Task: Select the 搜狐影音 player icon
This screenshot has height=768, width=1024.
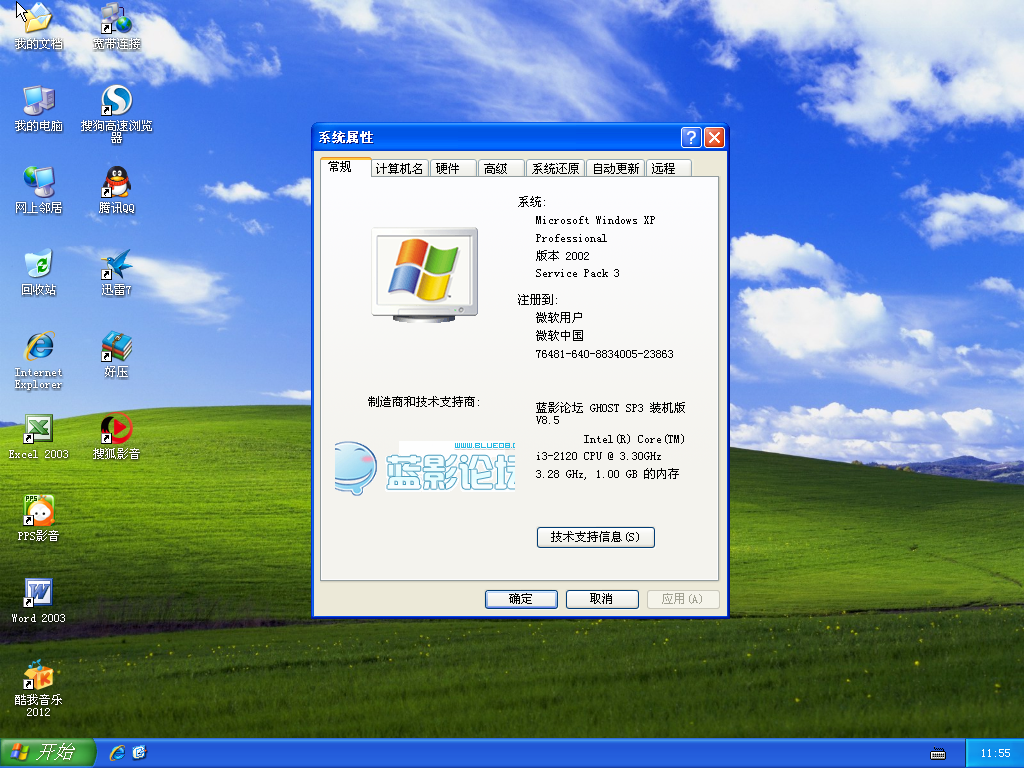Action: pyautogui.click(x=116, y=437)
